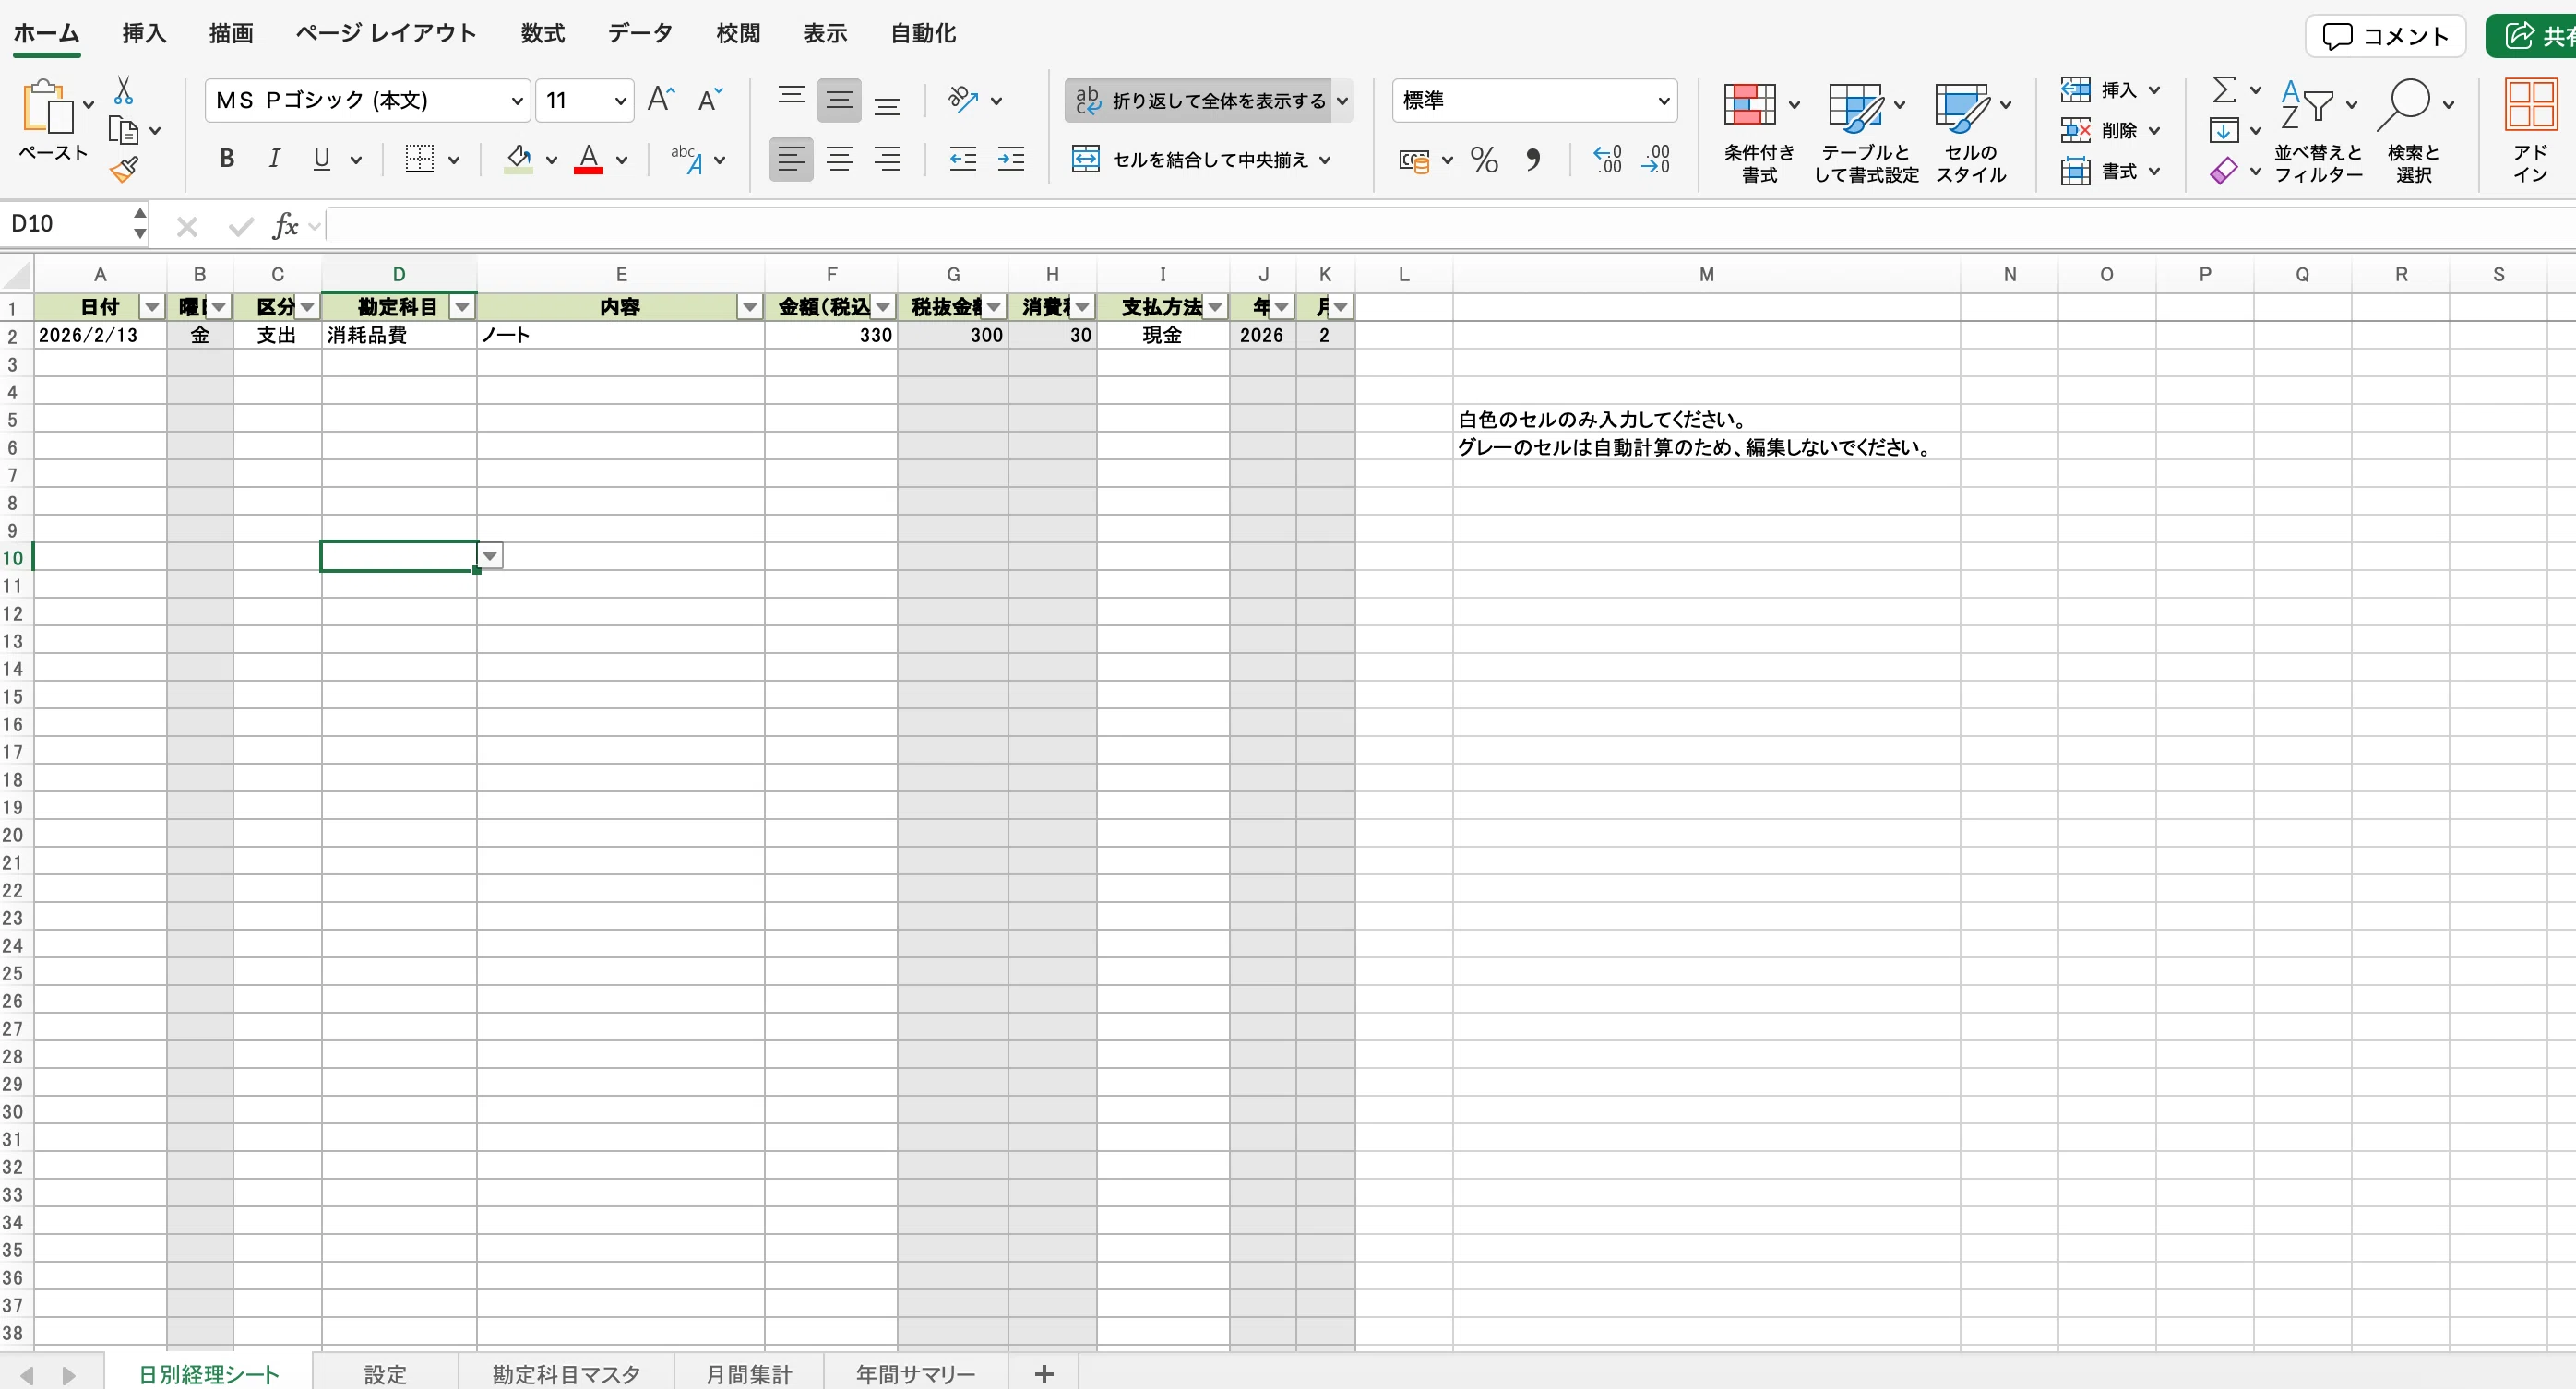Apply percent style icon
This screenshot has width=2576, height=1389.
click(x=1484, y=160)
